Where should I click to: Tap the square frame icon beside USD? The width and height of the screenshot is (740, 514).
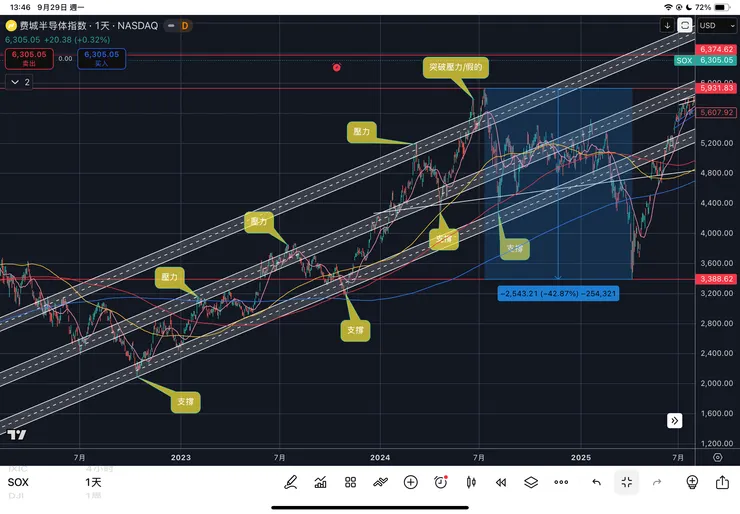(685, 25)
